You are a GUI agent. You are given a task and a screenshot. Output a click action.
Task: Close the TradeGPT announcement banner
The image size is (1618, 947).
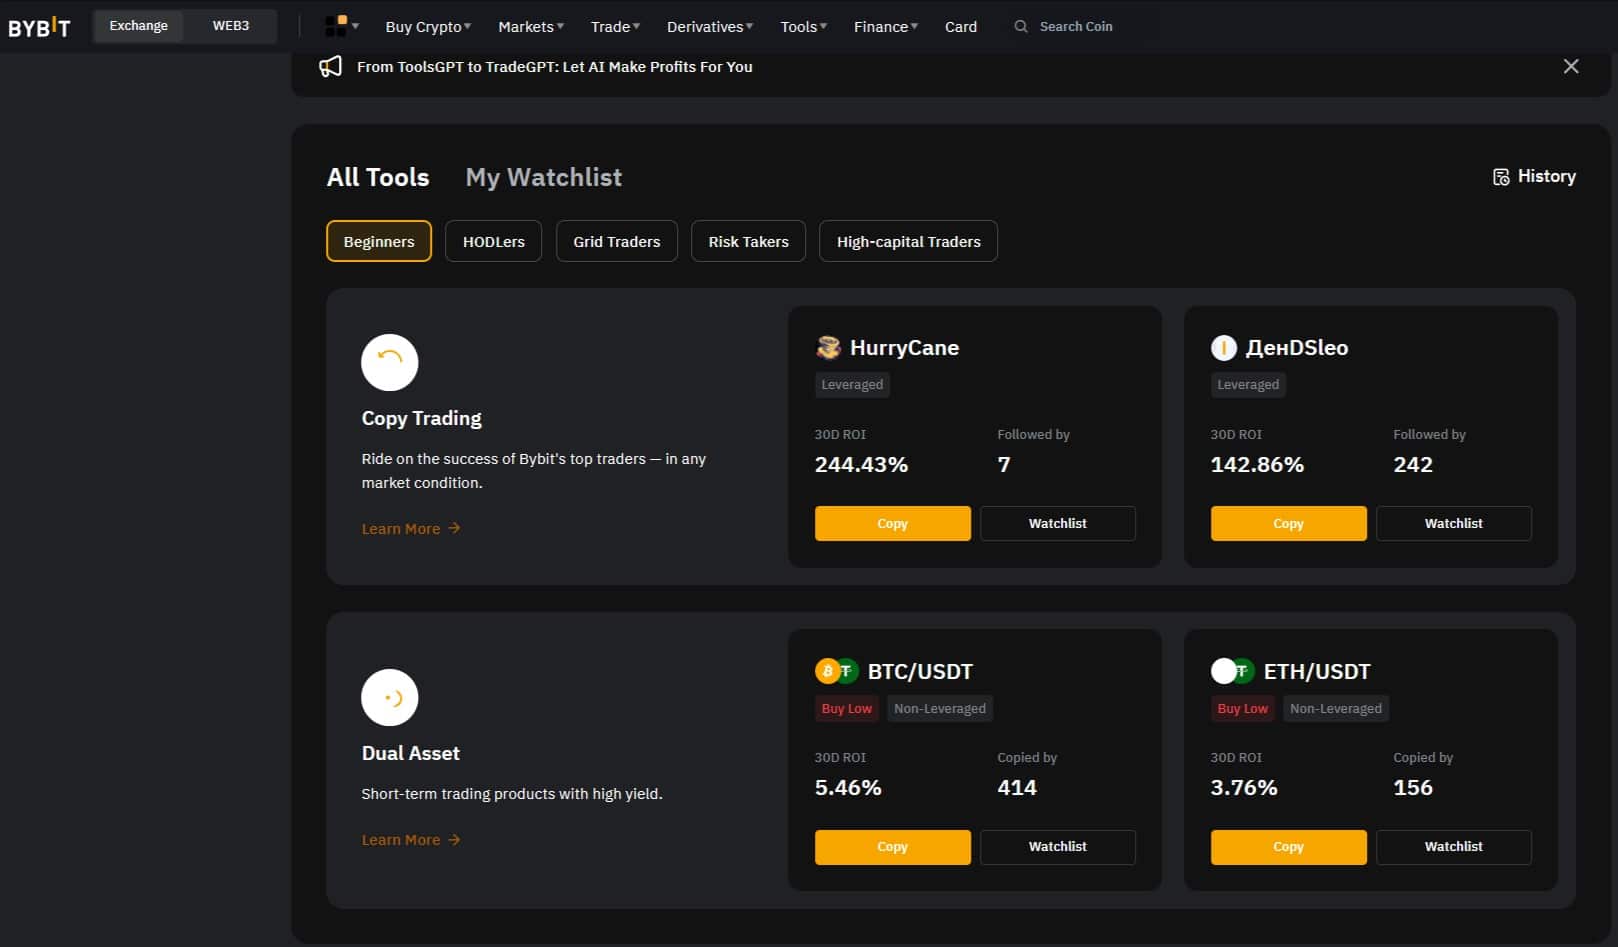tap(1571, 66)
